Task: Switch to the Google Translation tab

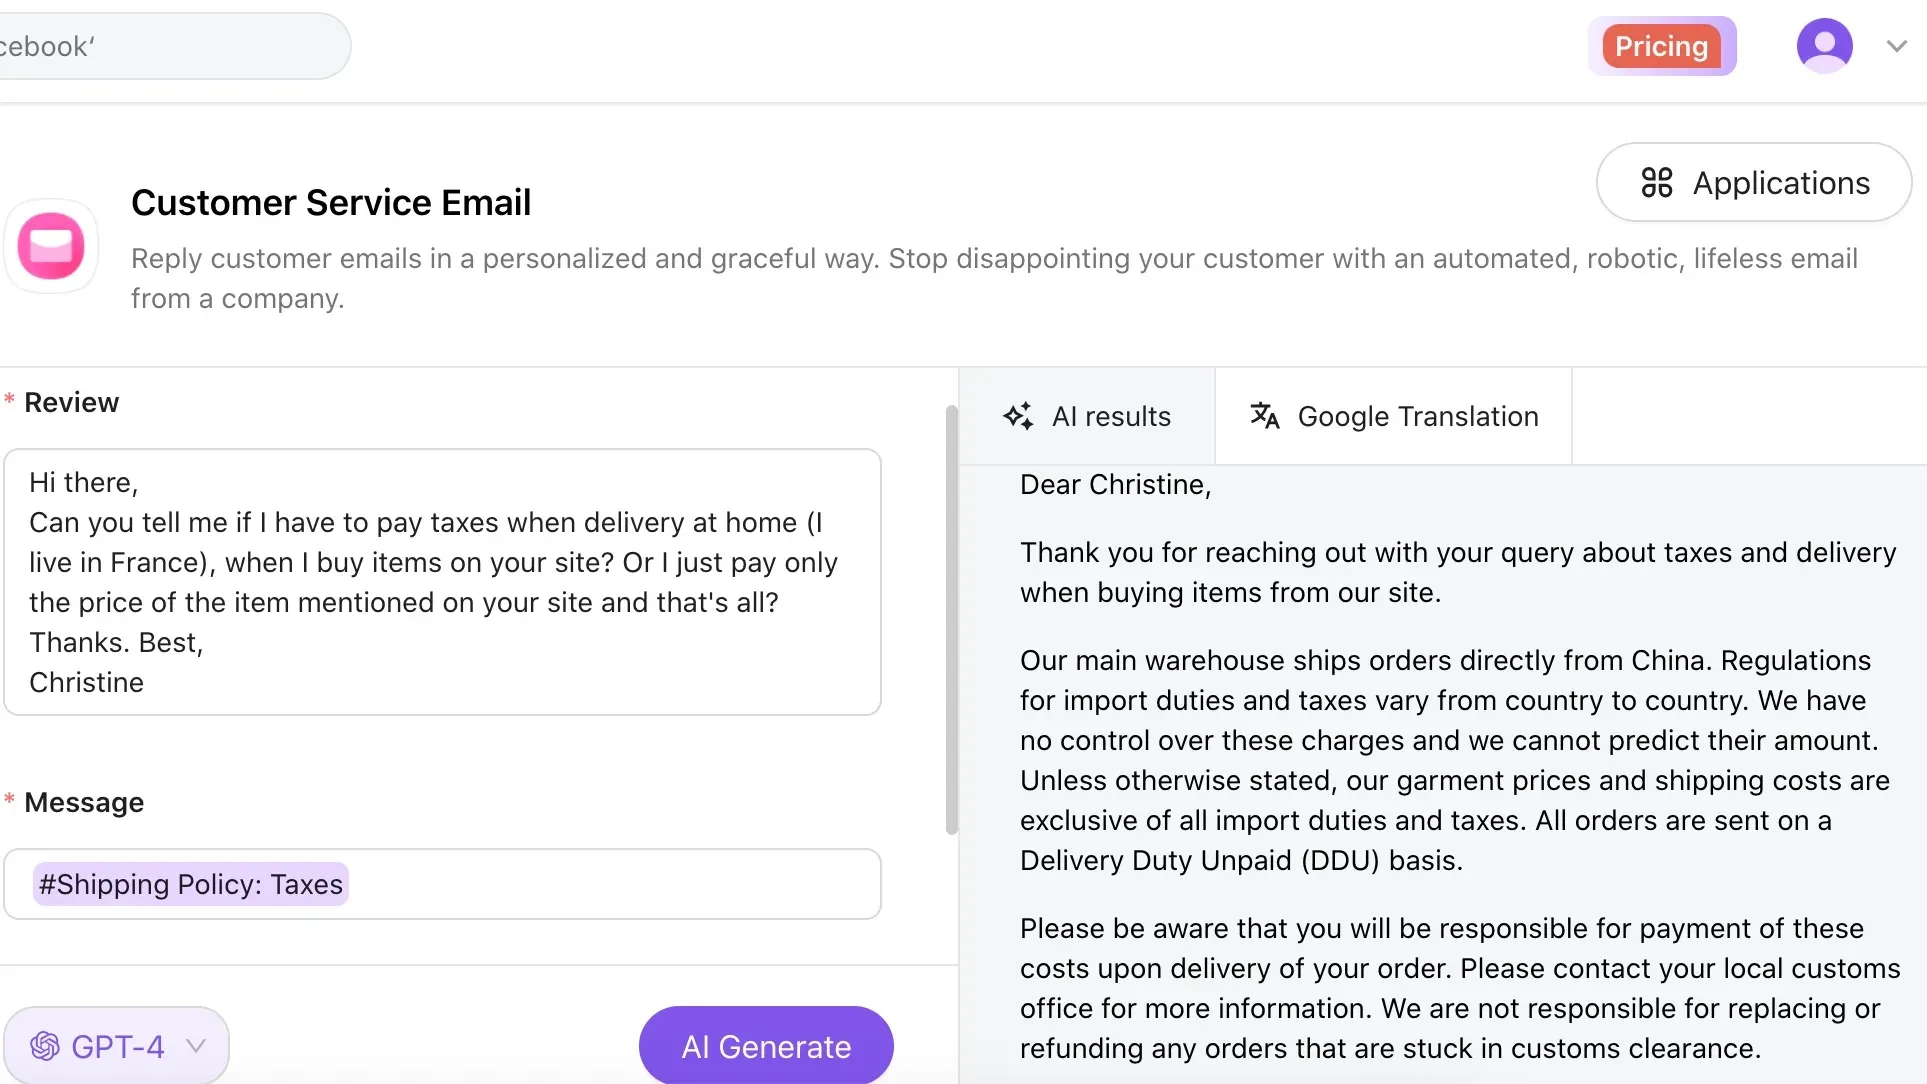Action: pos(1392,416)
